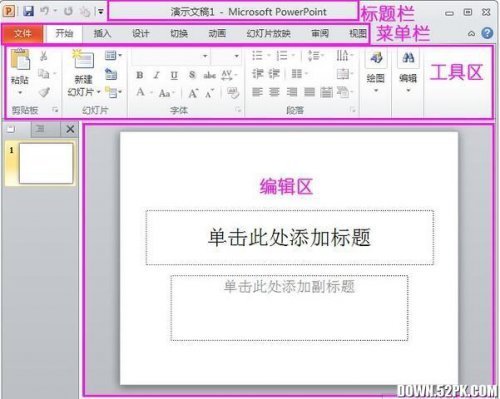Open the character spacing AV dropdown
The height and width of the screenshot is (399, 500).
pos(229,75)
